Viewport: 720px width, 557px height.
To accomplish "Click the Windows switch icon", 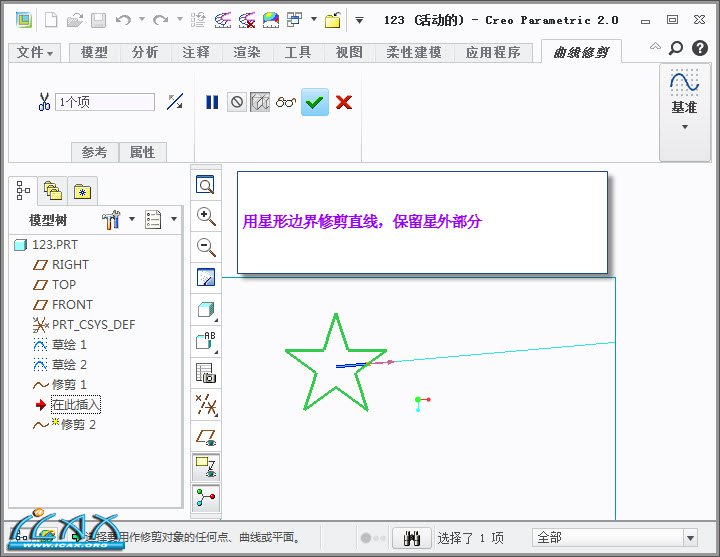I will click(294, 19).
